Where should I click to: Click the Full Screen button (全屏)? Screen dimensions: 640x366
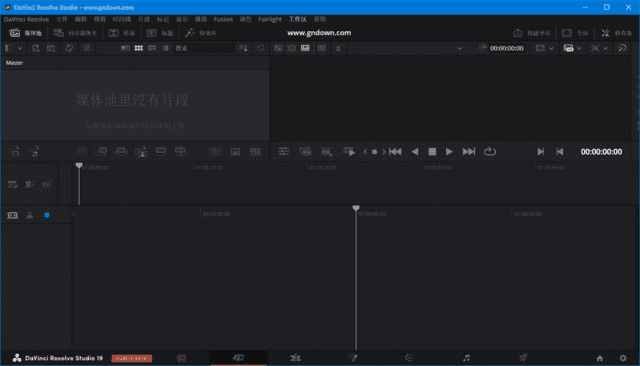575,33
